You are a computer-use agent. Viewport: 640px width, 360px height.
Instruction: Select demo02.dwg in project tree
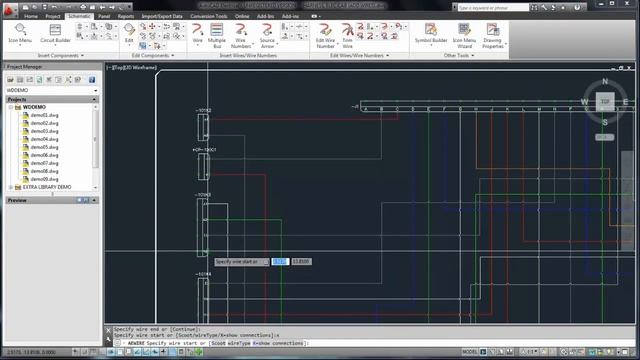coord(44,123)
